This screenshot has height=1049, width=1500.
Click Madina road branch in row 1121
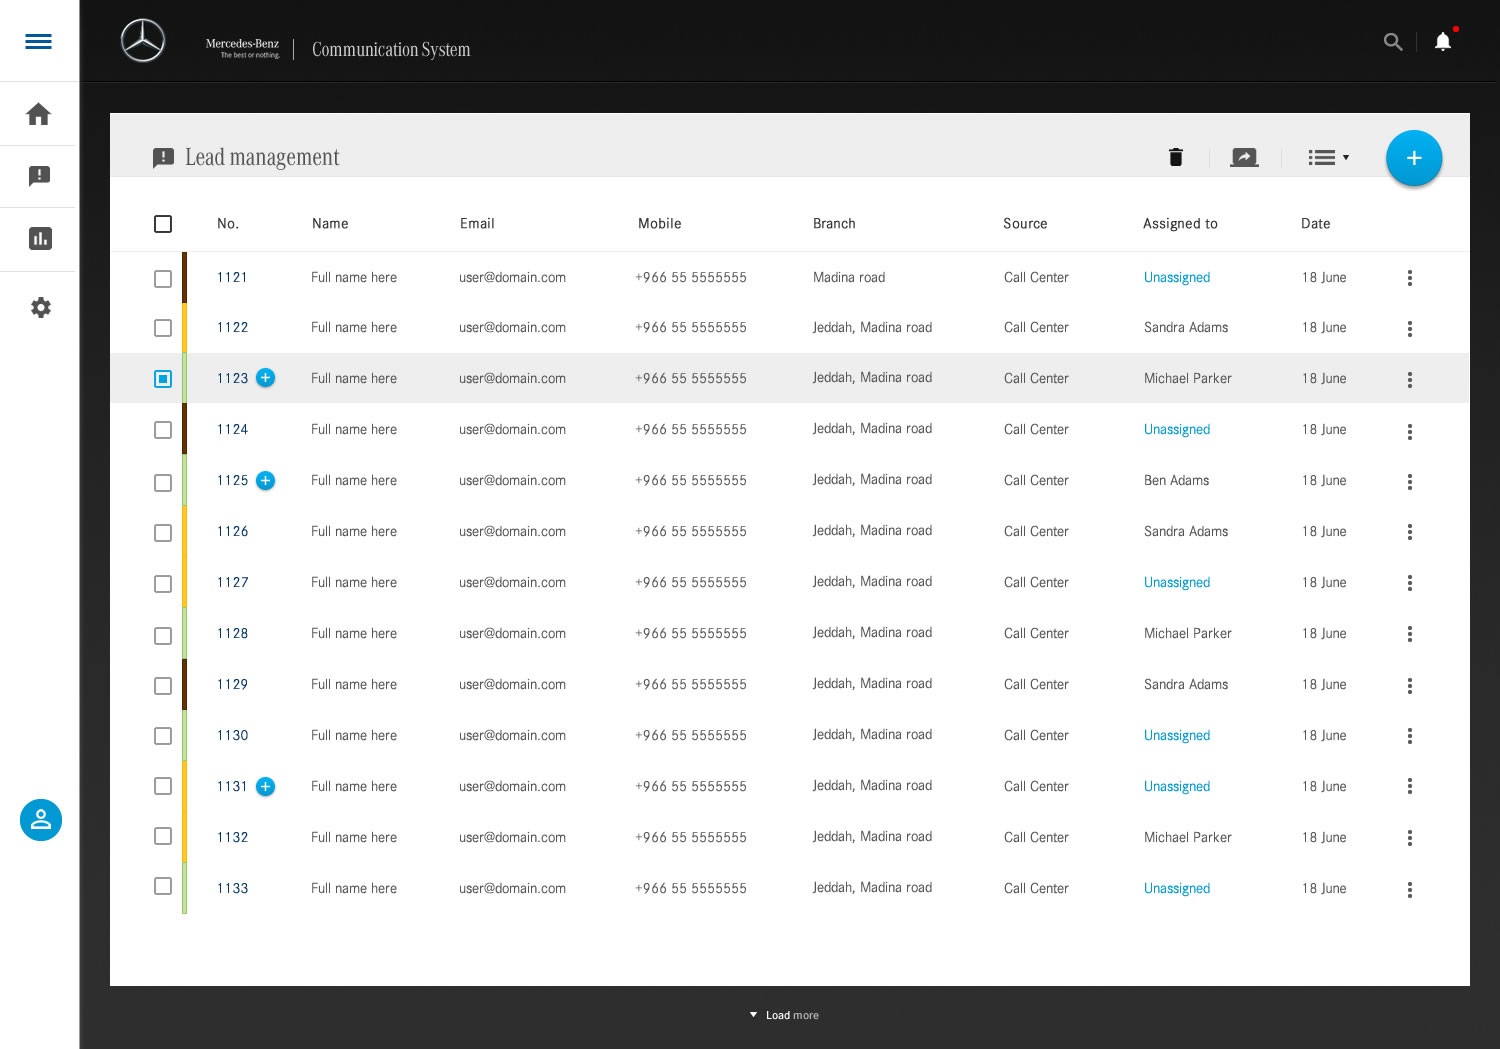849,277
